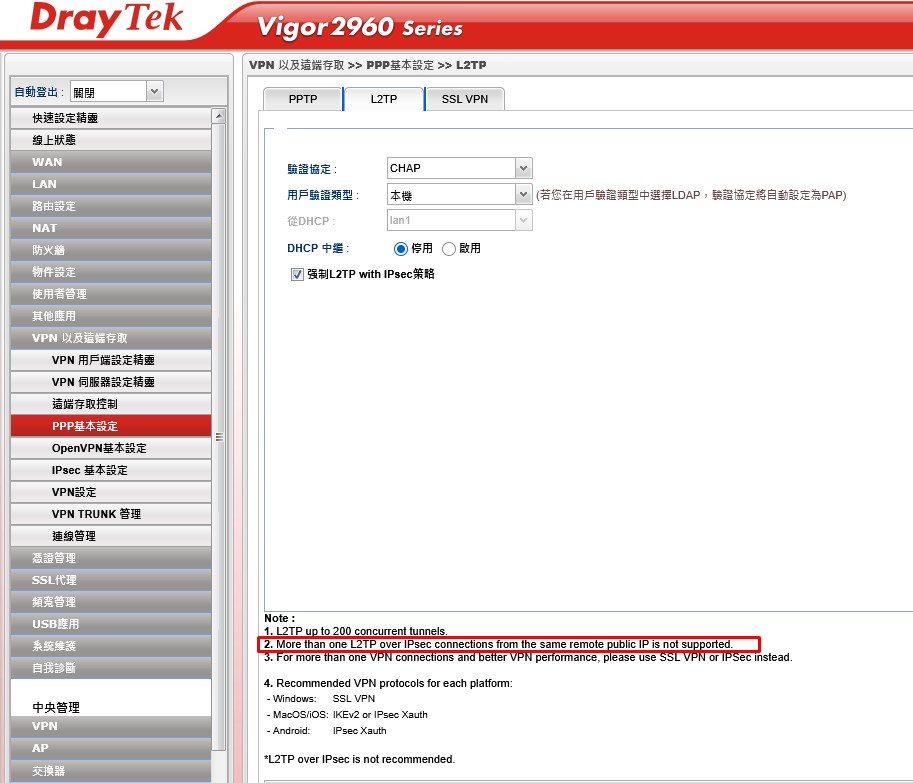
Task: Expand the 路由設定 menu section
Action: [x=111, y=206]
